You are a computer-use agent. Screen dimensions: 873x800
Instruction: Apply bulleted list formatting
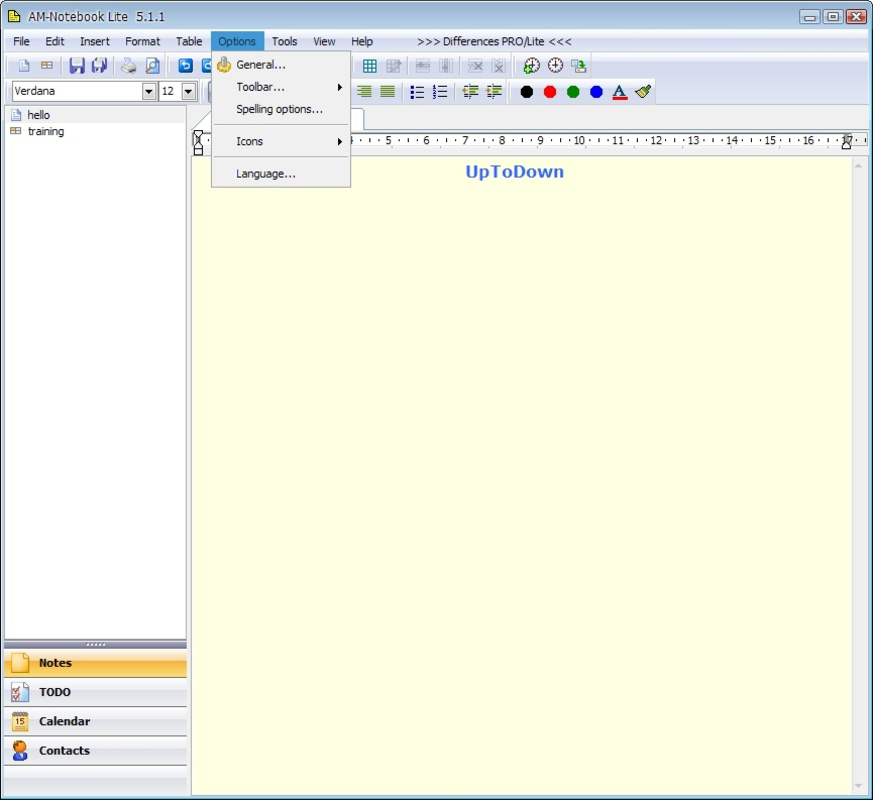point(417,92)
